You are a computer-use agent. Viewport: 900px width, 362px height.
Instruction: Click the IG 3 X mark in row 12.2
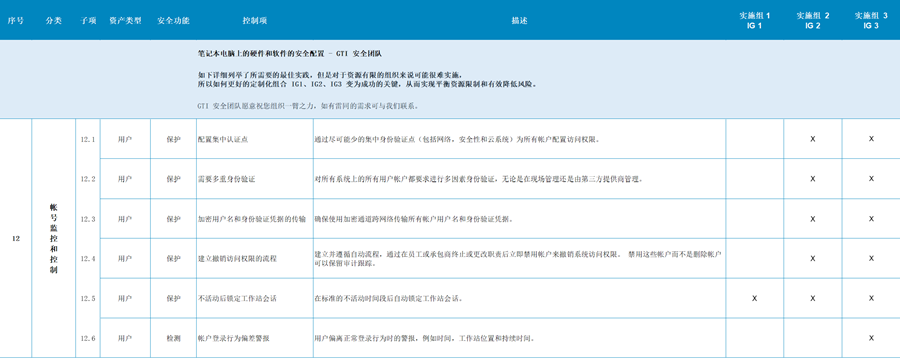(x=871, y=179)
